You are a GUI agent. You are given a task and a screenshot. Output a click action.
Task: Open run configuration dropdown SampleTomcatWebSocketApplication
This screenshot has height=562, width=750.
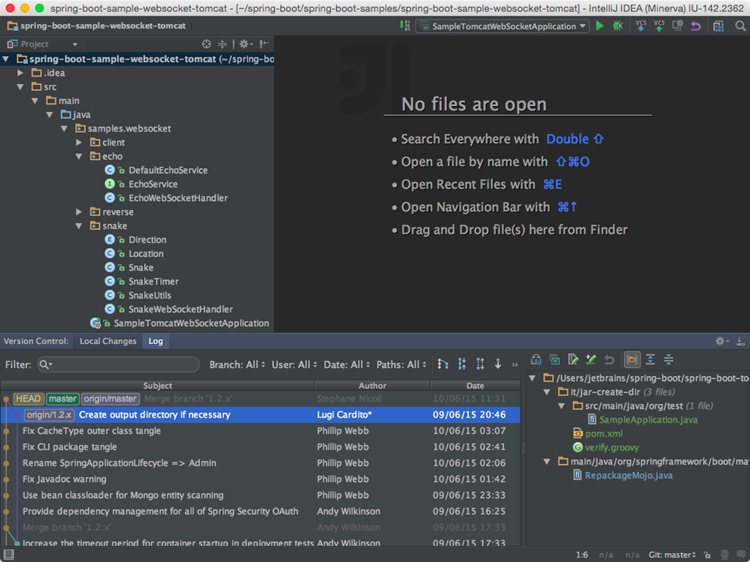[x=502, y=26]
